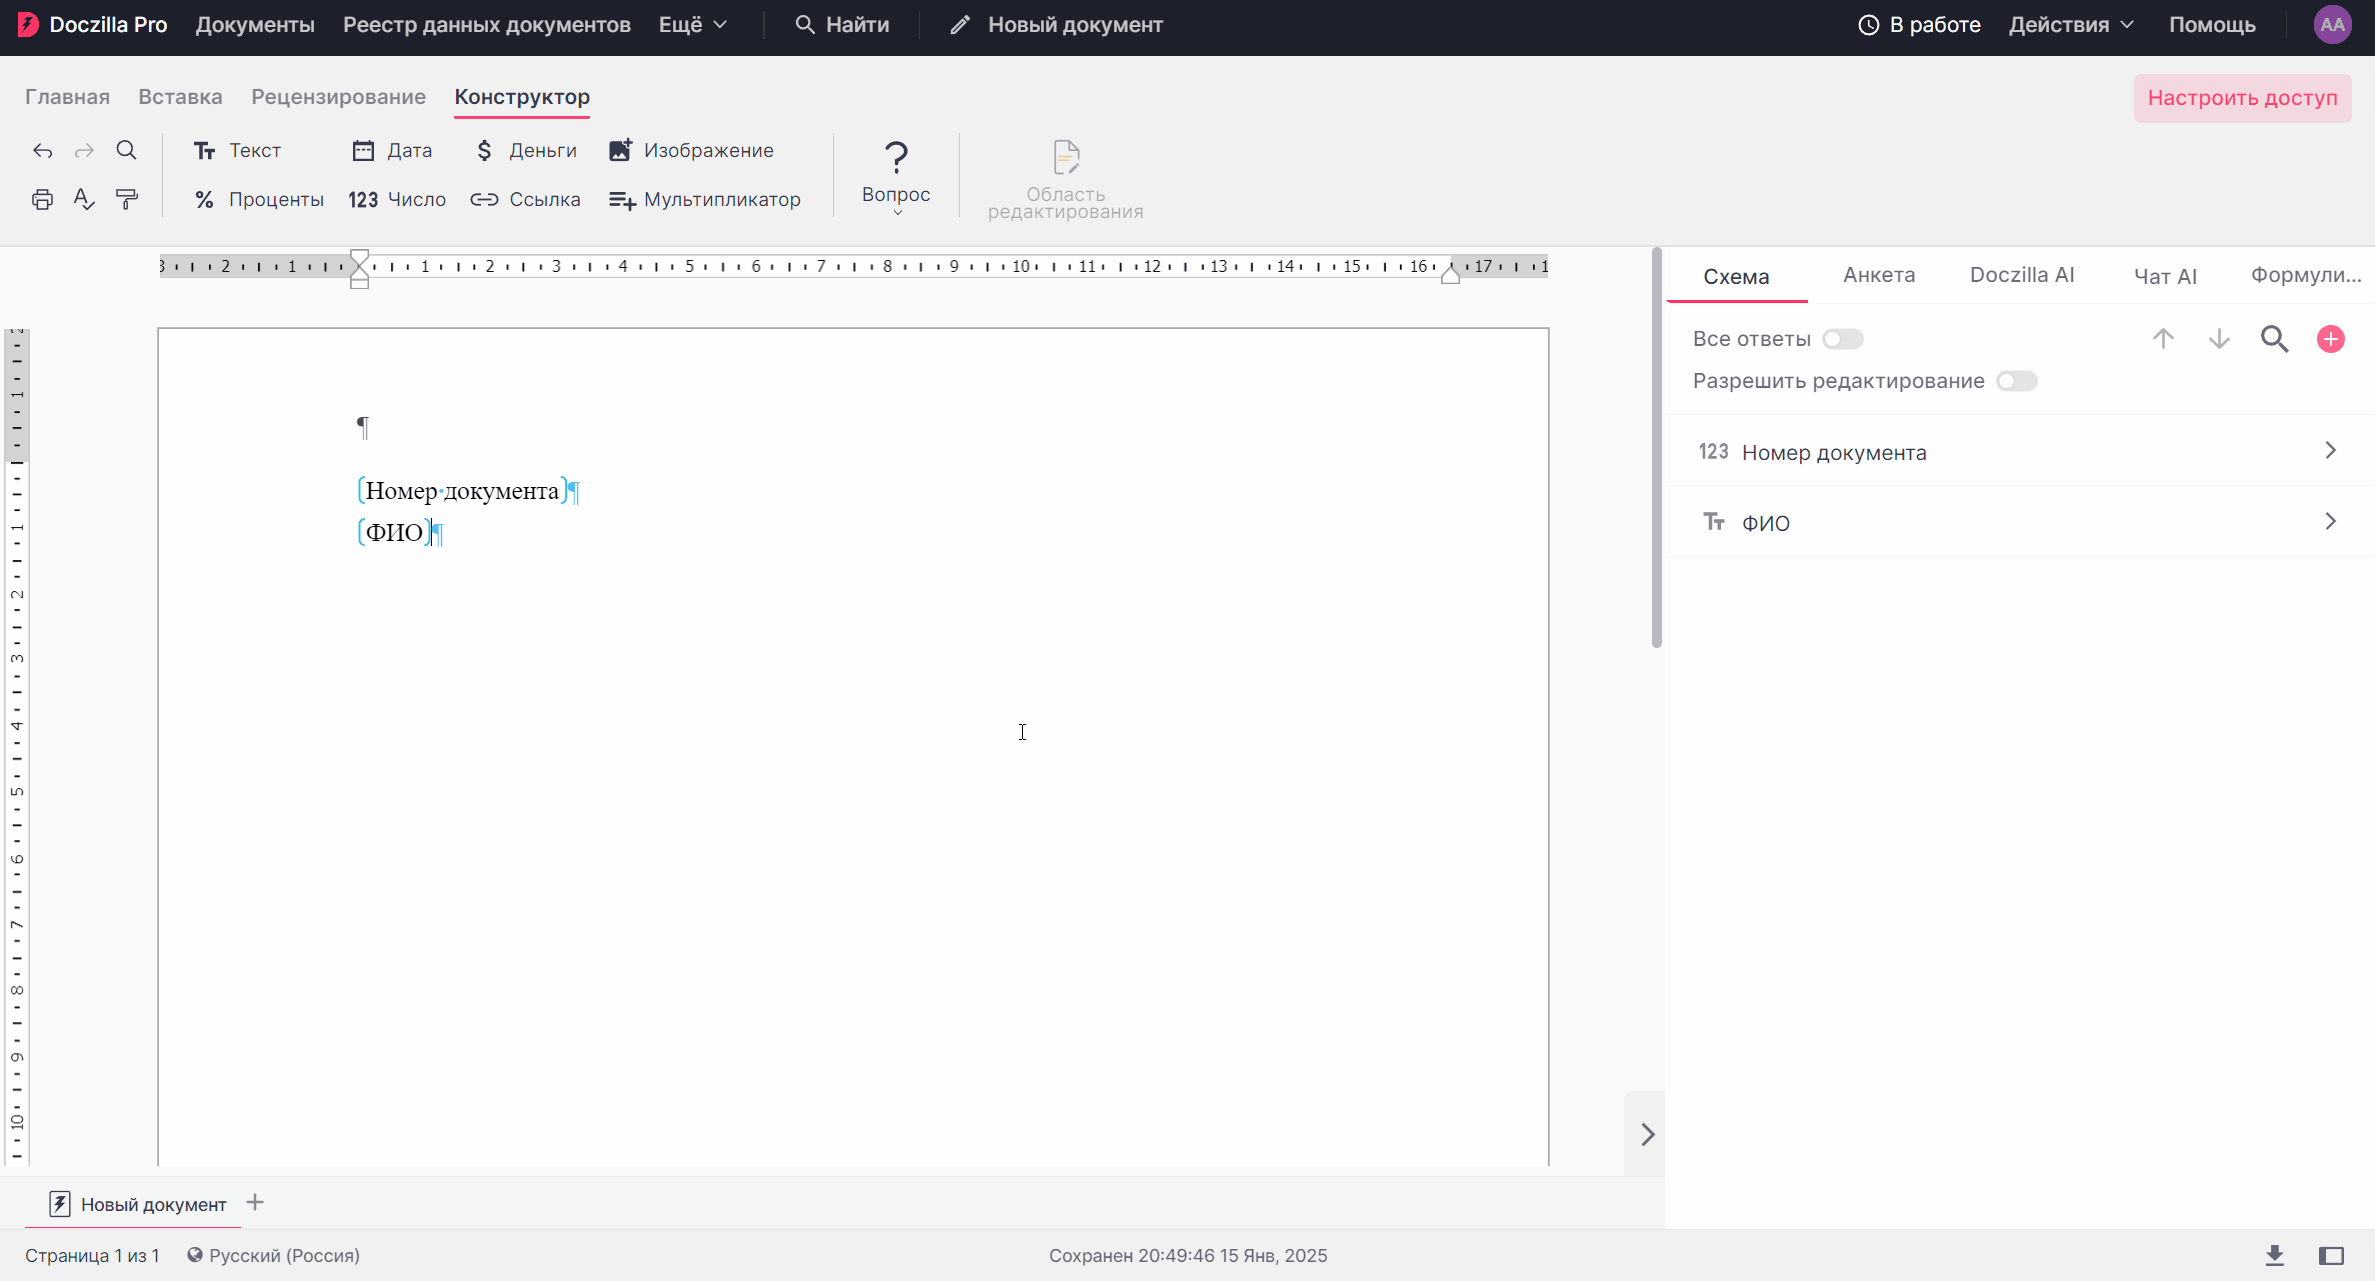
Task: Insert a Money field
Action: [x=526, y=150]
